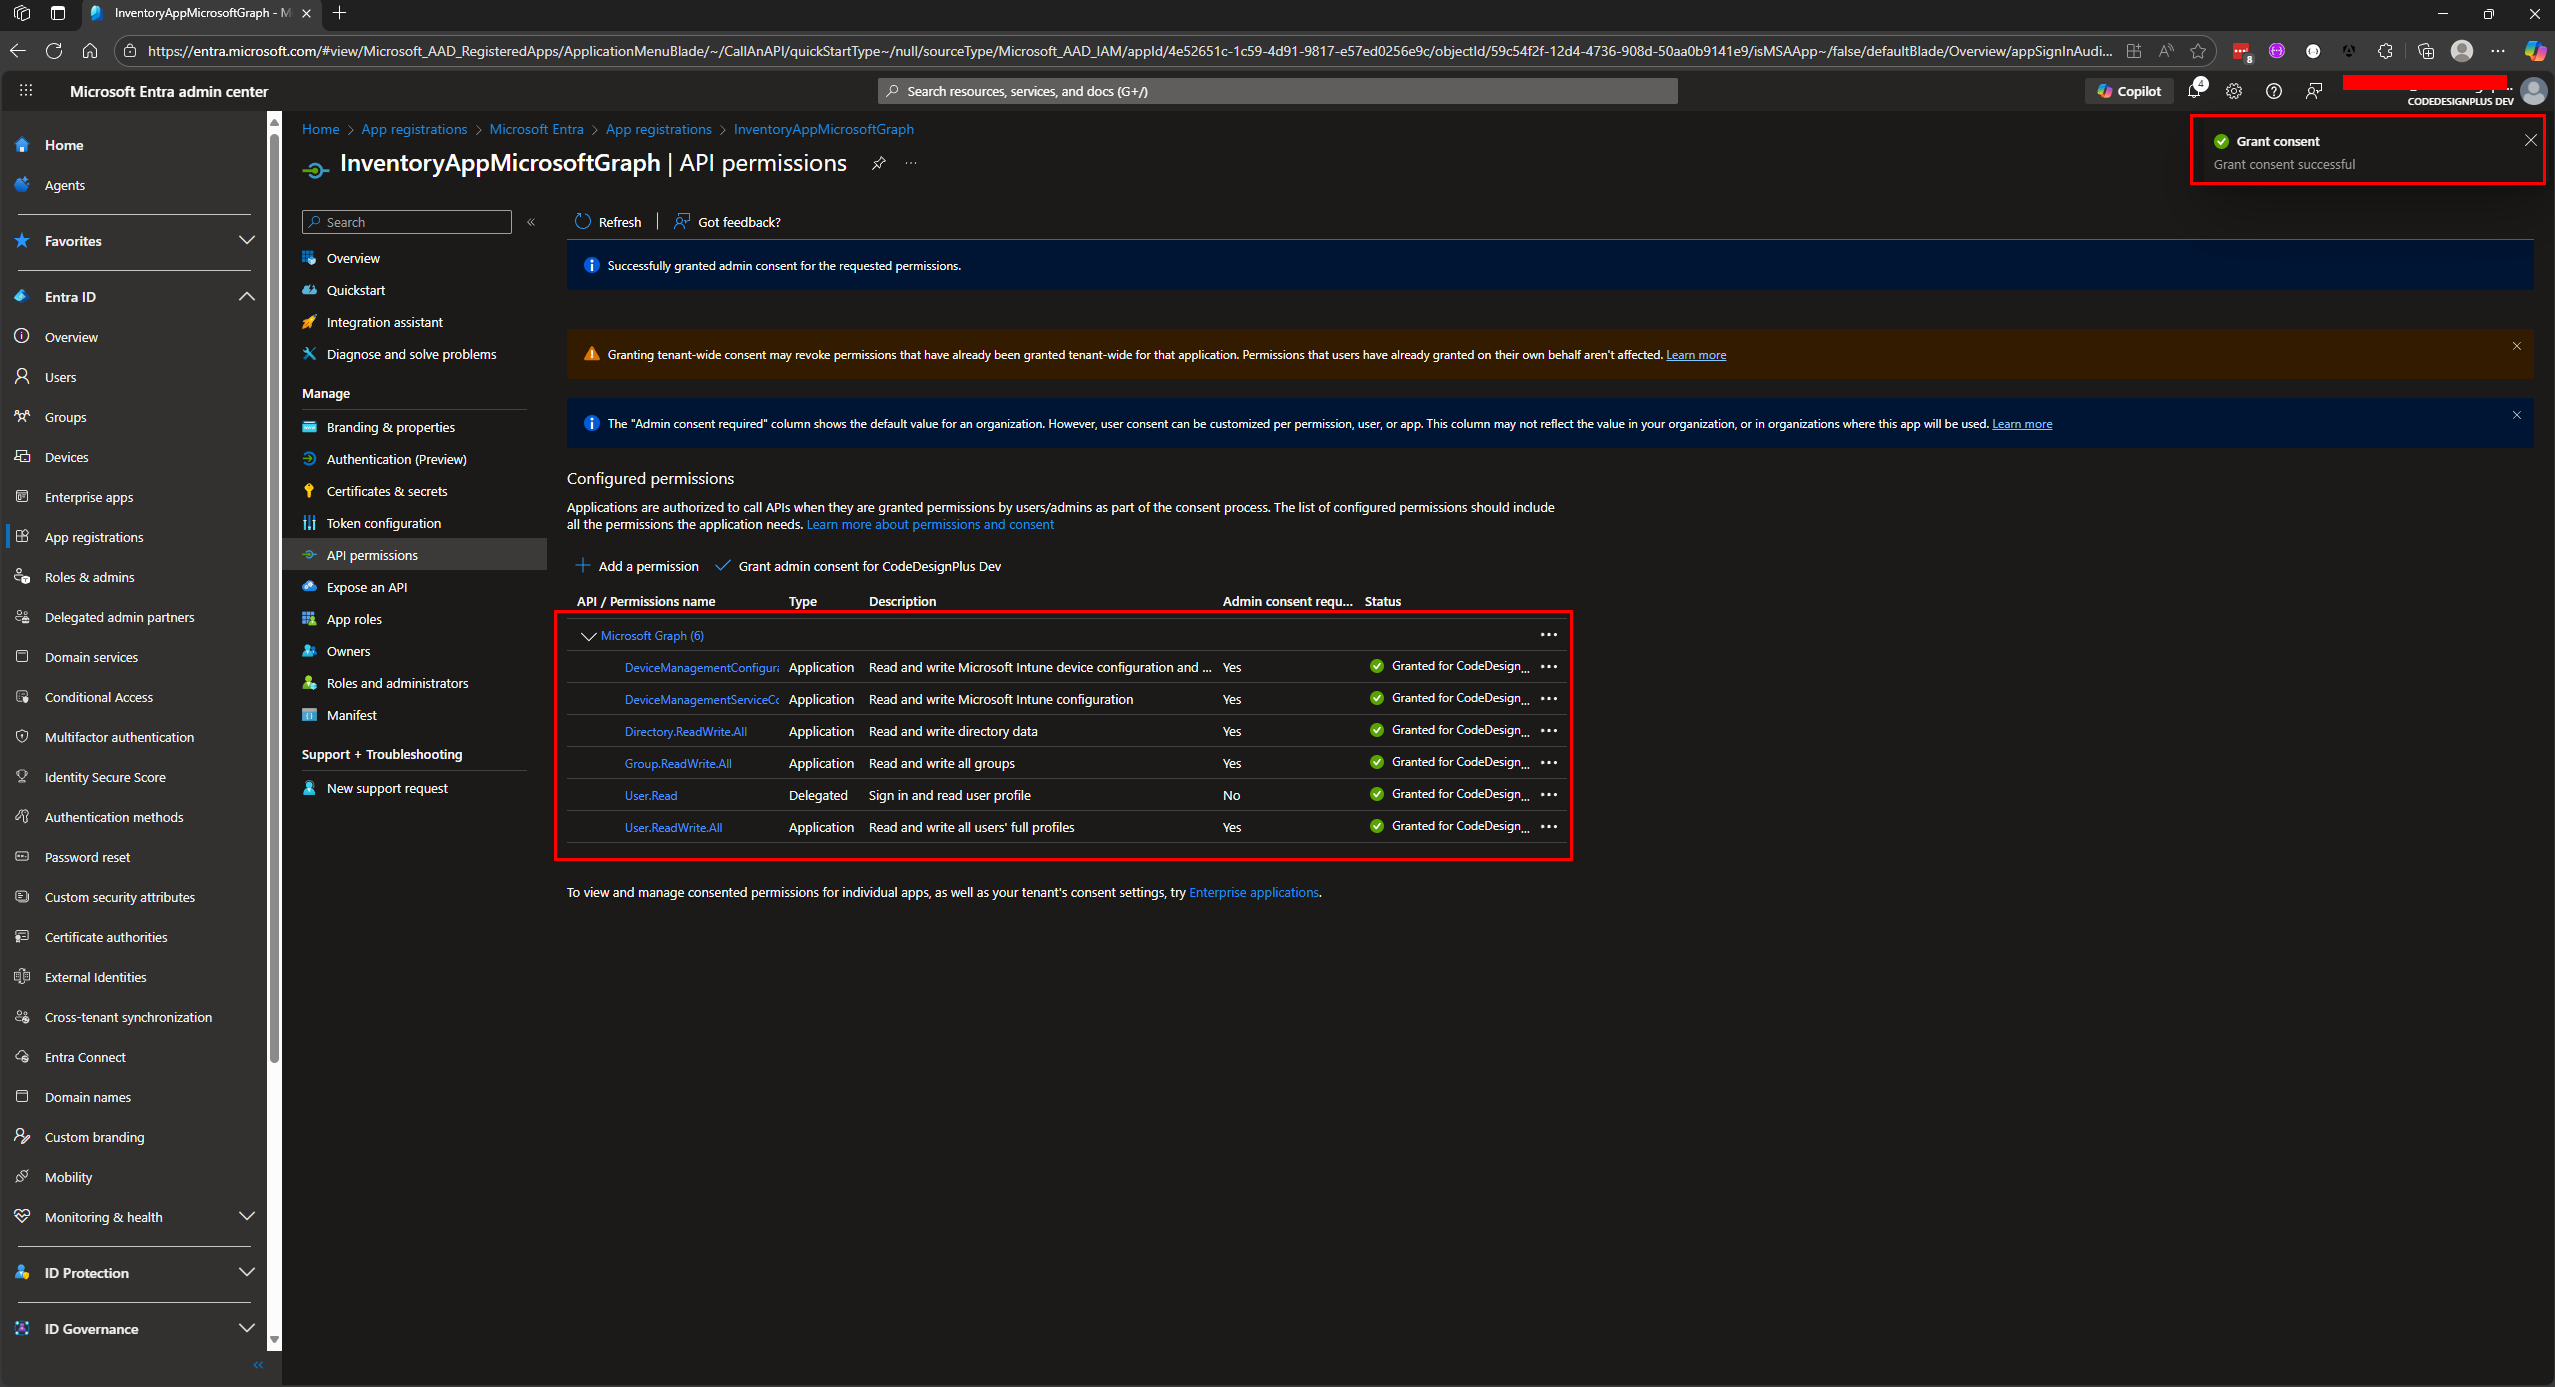Open Got feedback? in the toolbar
The image size is (2555, 1387).
[727, 222]
